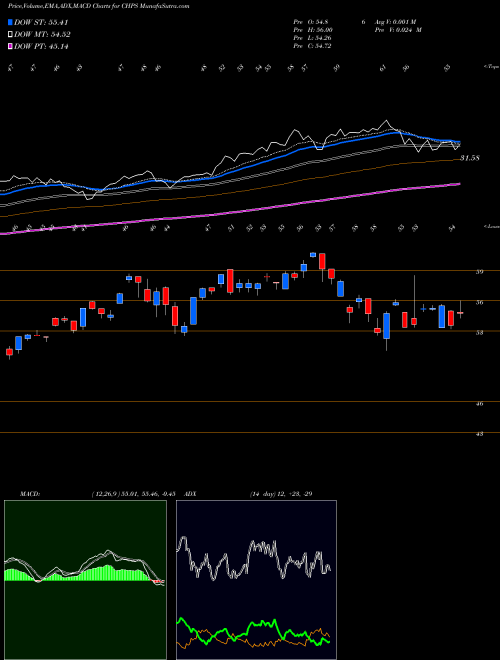Screen dimensions: 500x660
Task: Click the blue DOW ST legend swatch
Action: tap(11, 22)
